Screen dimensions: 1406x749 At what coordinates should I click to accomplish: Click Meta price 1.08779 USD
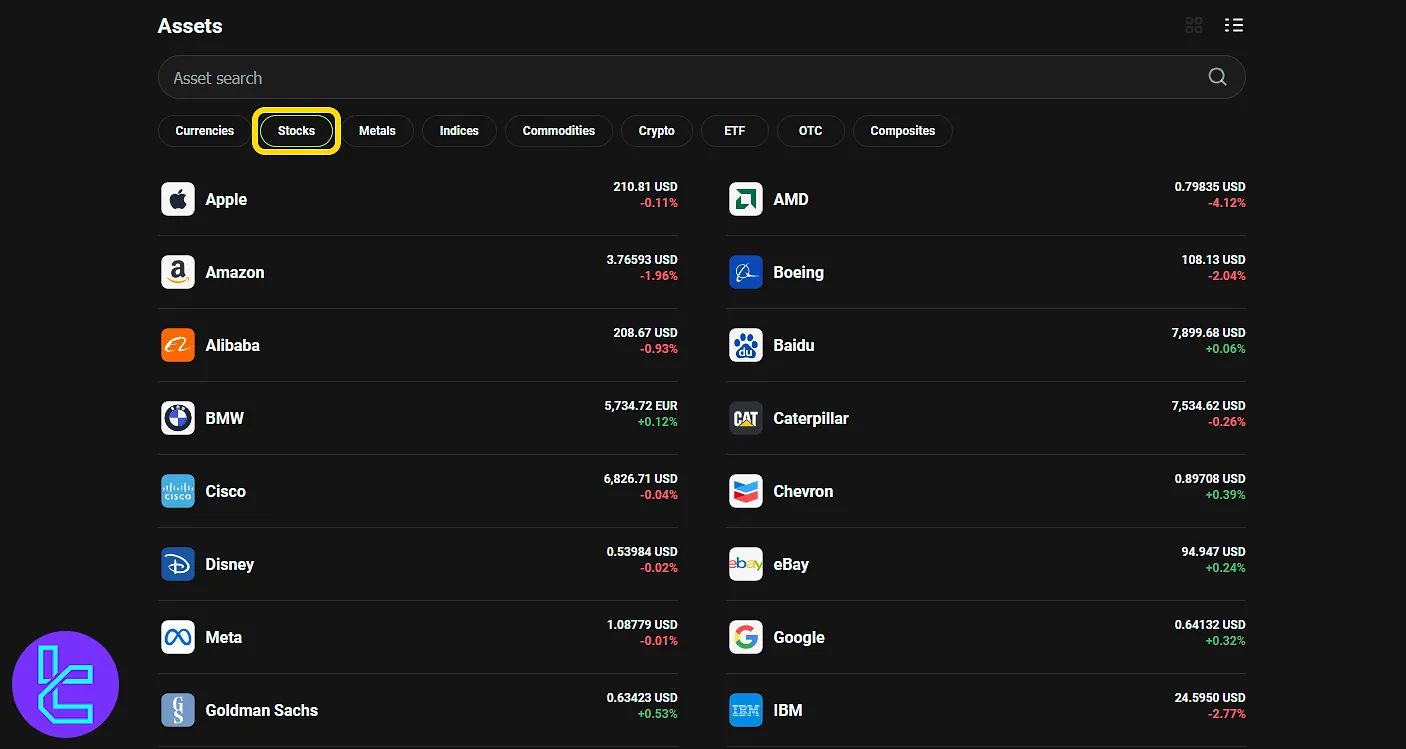pos(642,625)
